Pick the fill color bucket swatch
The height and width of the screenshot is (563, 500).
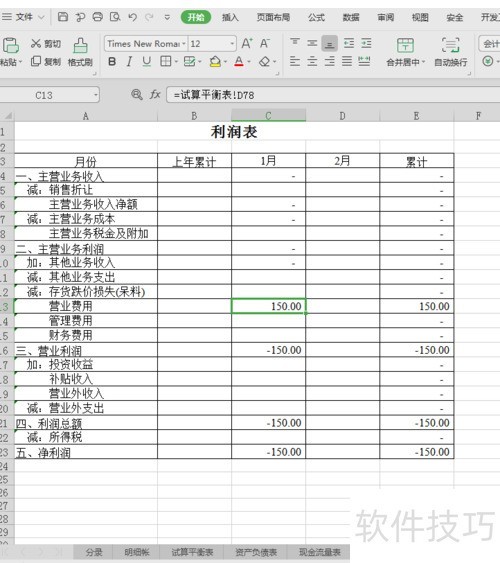[x=215, y=62]
